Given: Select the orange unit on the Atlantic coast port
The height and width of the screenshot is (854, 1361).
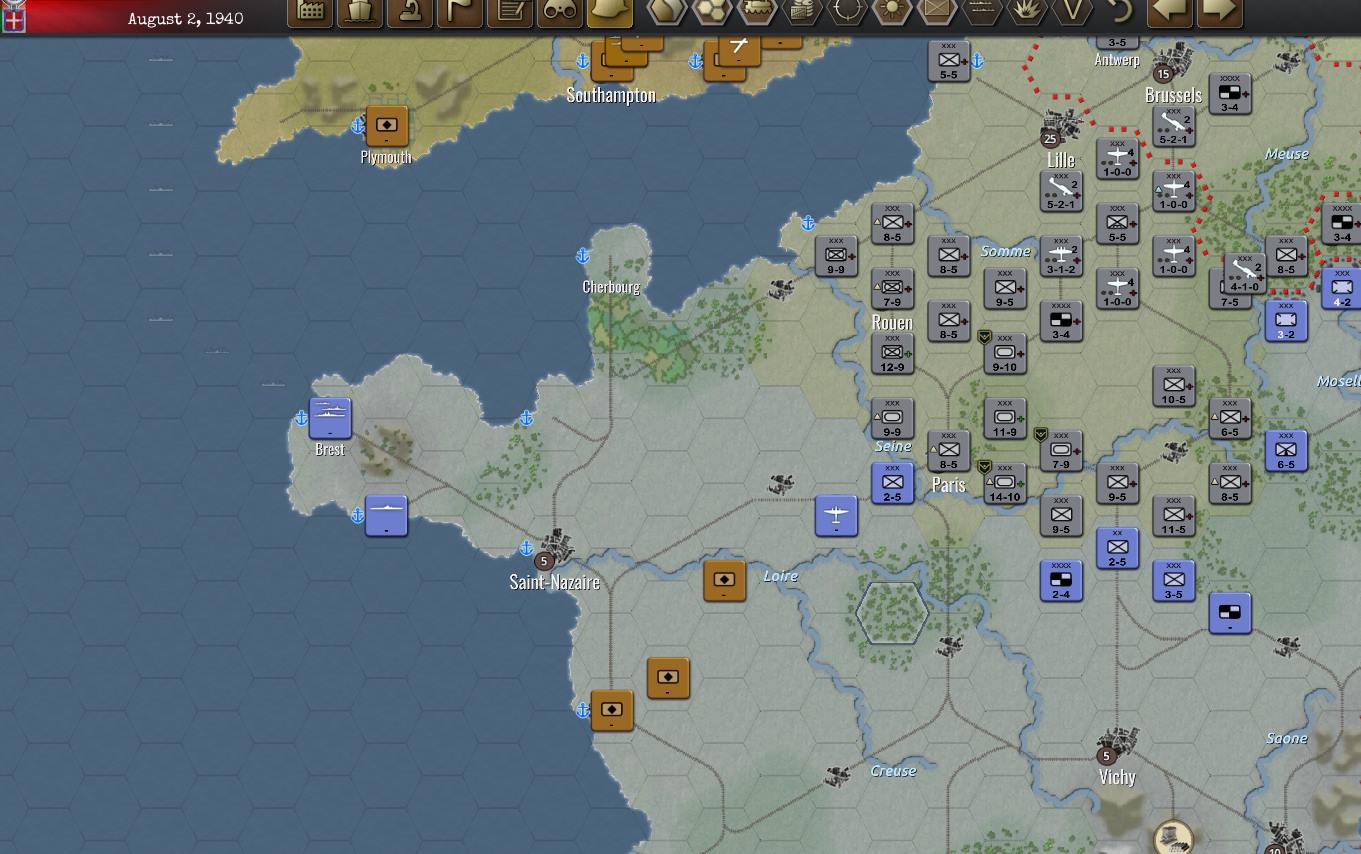Looking at the screenshot, I should pyautogui.click(x=612, y=710).
